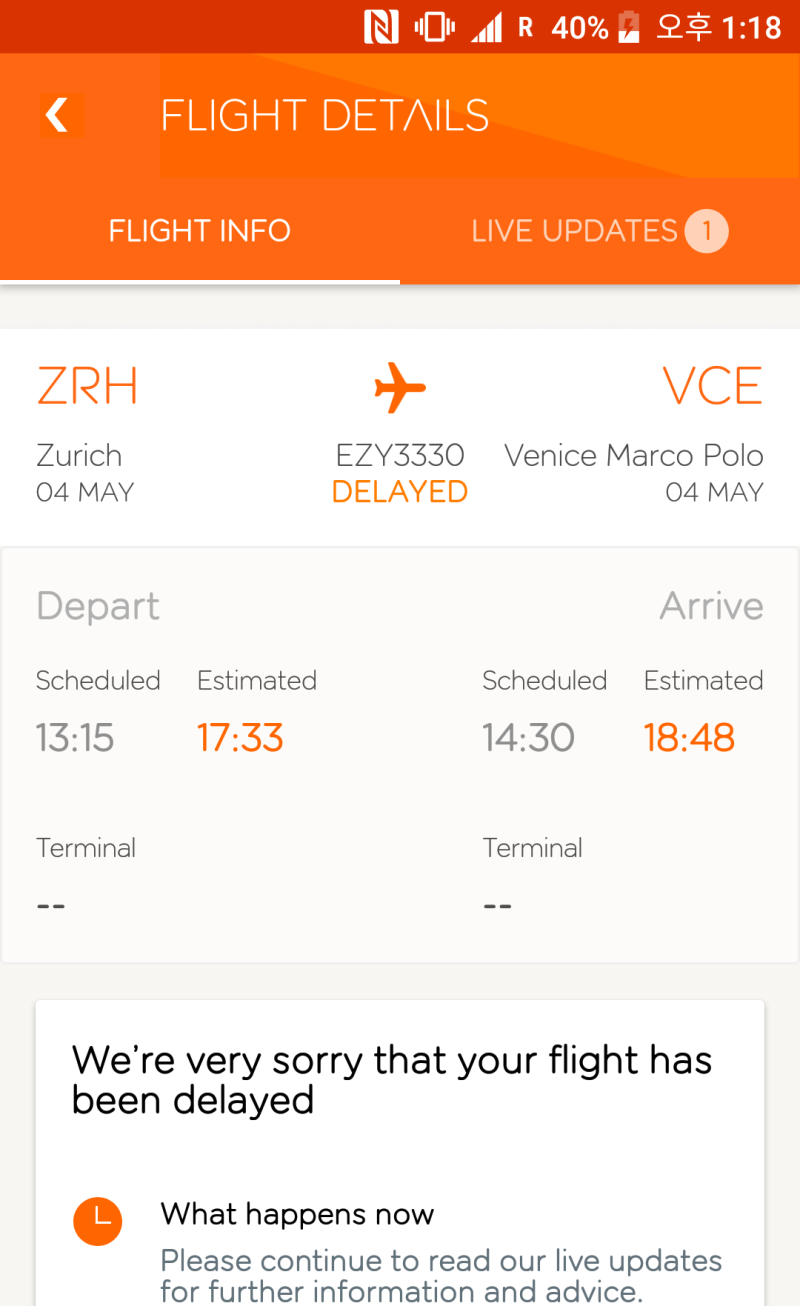
Task: Tap the VCE arrival airport code
Action: (712, 387)
